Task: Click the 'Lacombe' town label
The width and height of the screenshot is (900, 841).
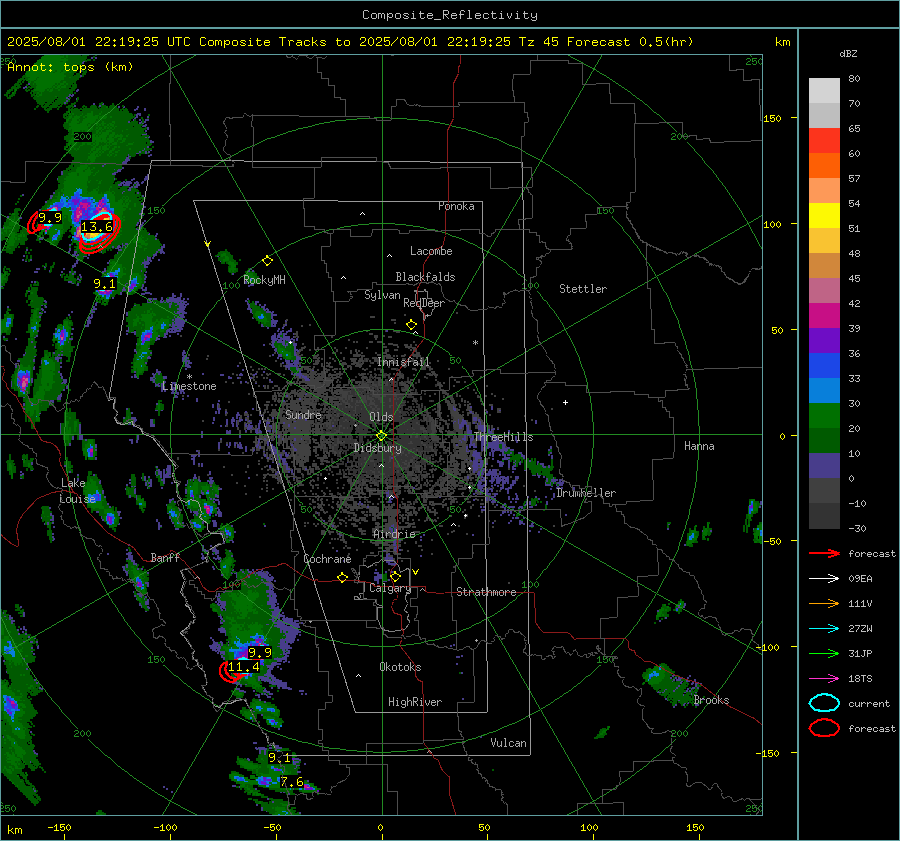Action: pos(431,251)
